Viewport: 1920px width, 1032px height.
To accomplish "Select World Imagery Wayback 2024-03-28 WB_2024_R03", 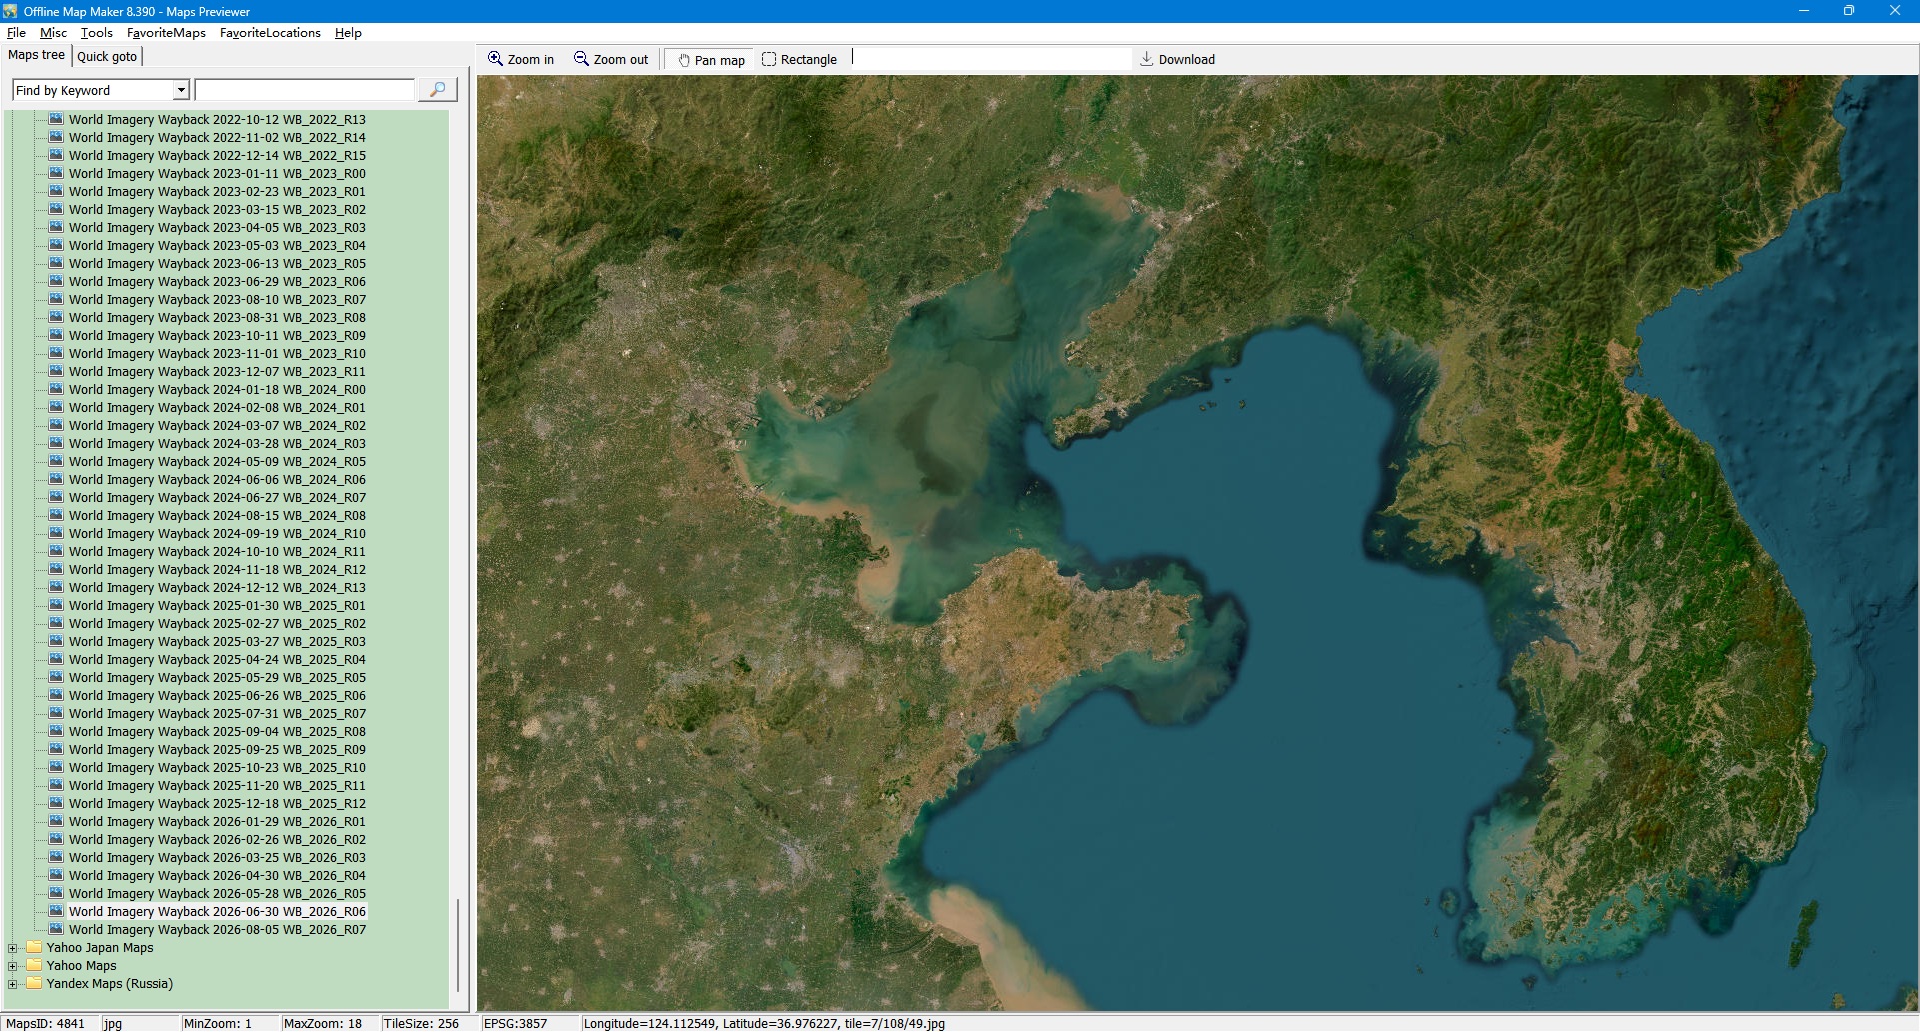I will coord(217,443).
